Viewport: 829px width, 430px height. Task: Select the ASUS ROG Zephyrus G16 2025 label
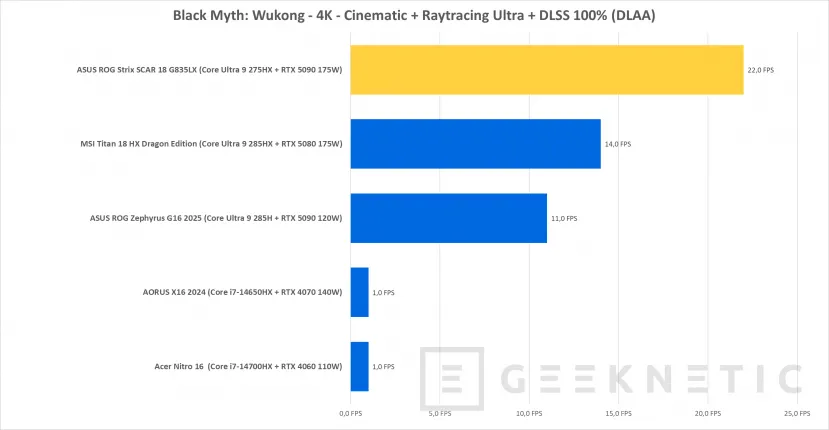(x=216, y=218)
